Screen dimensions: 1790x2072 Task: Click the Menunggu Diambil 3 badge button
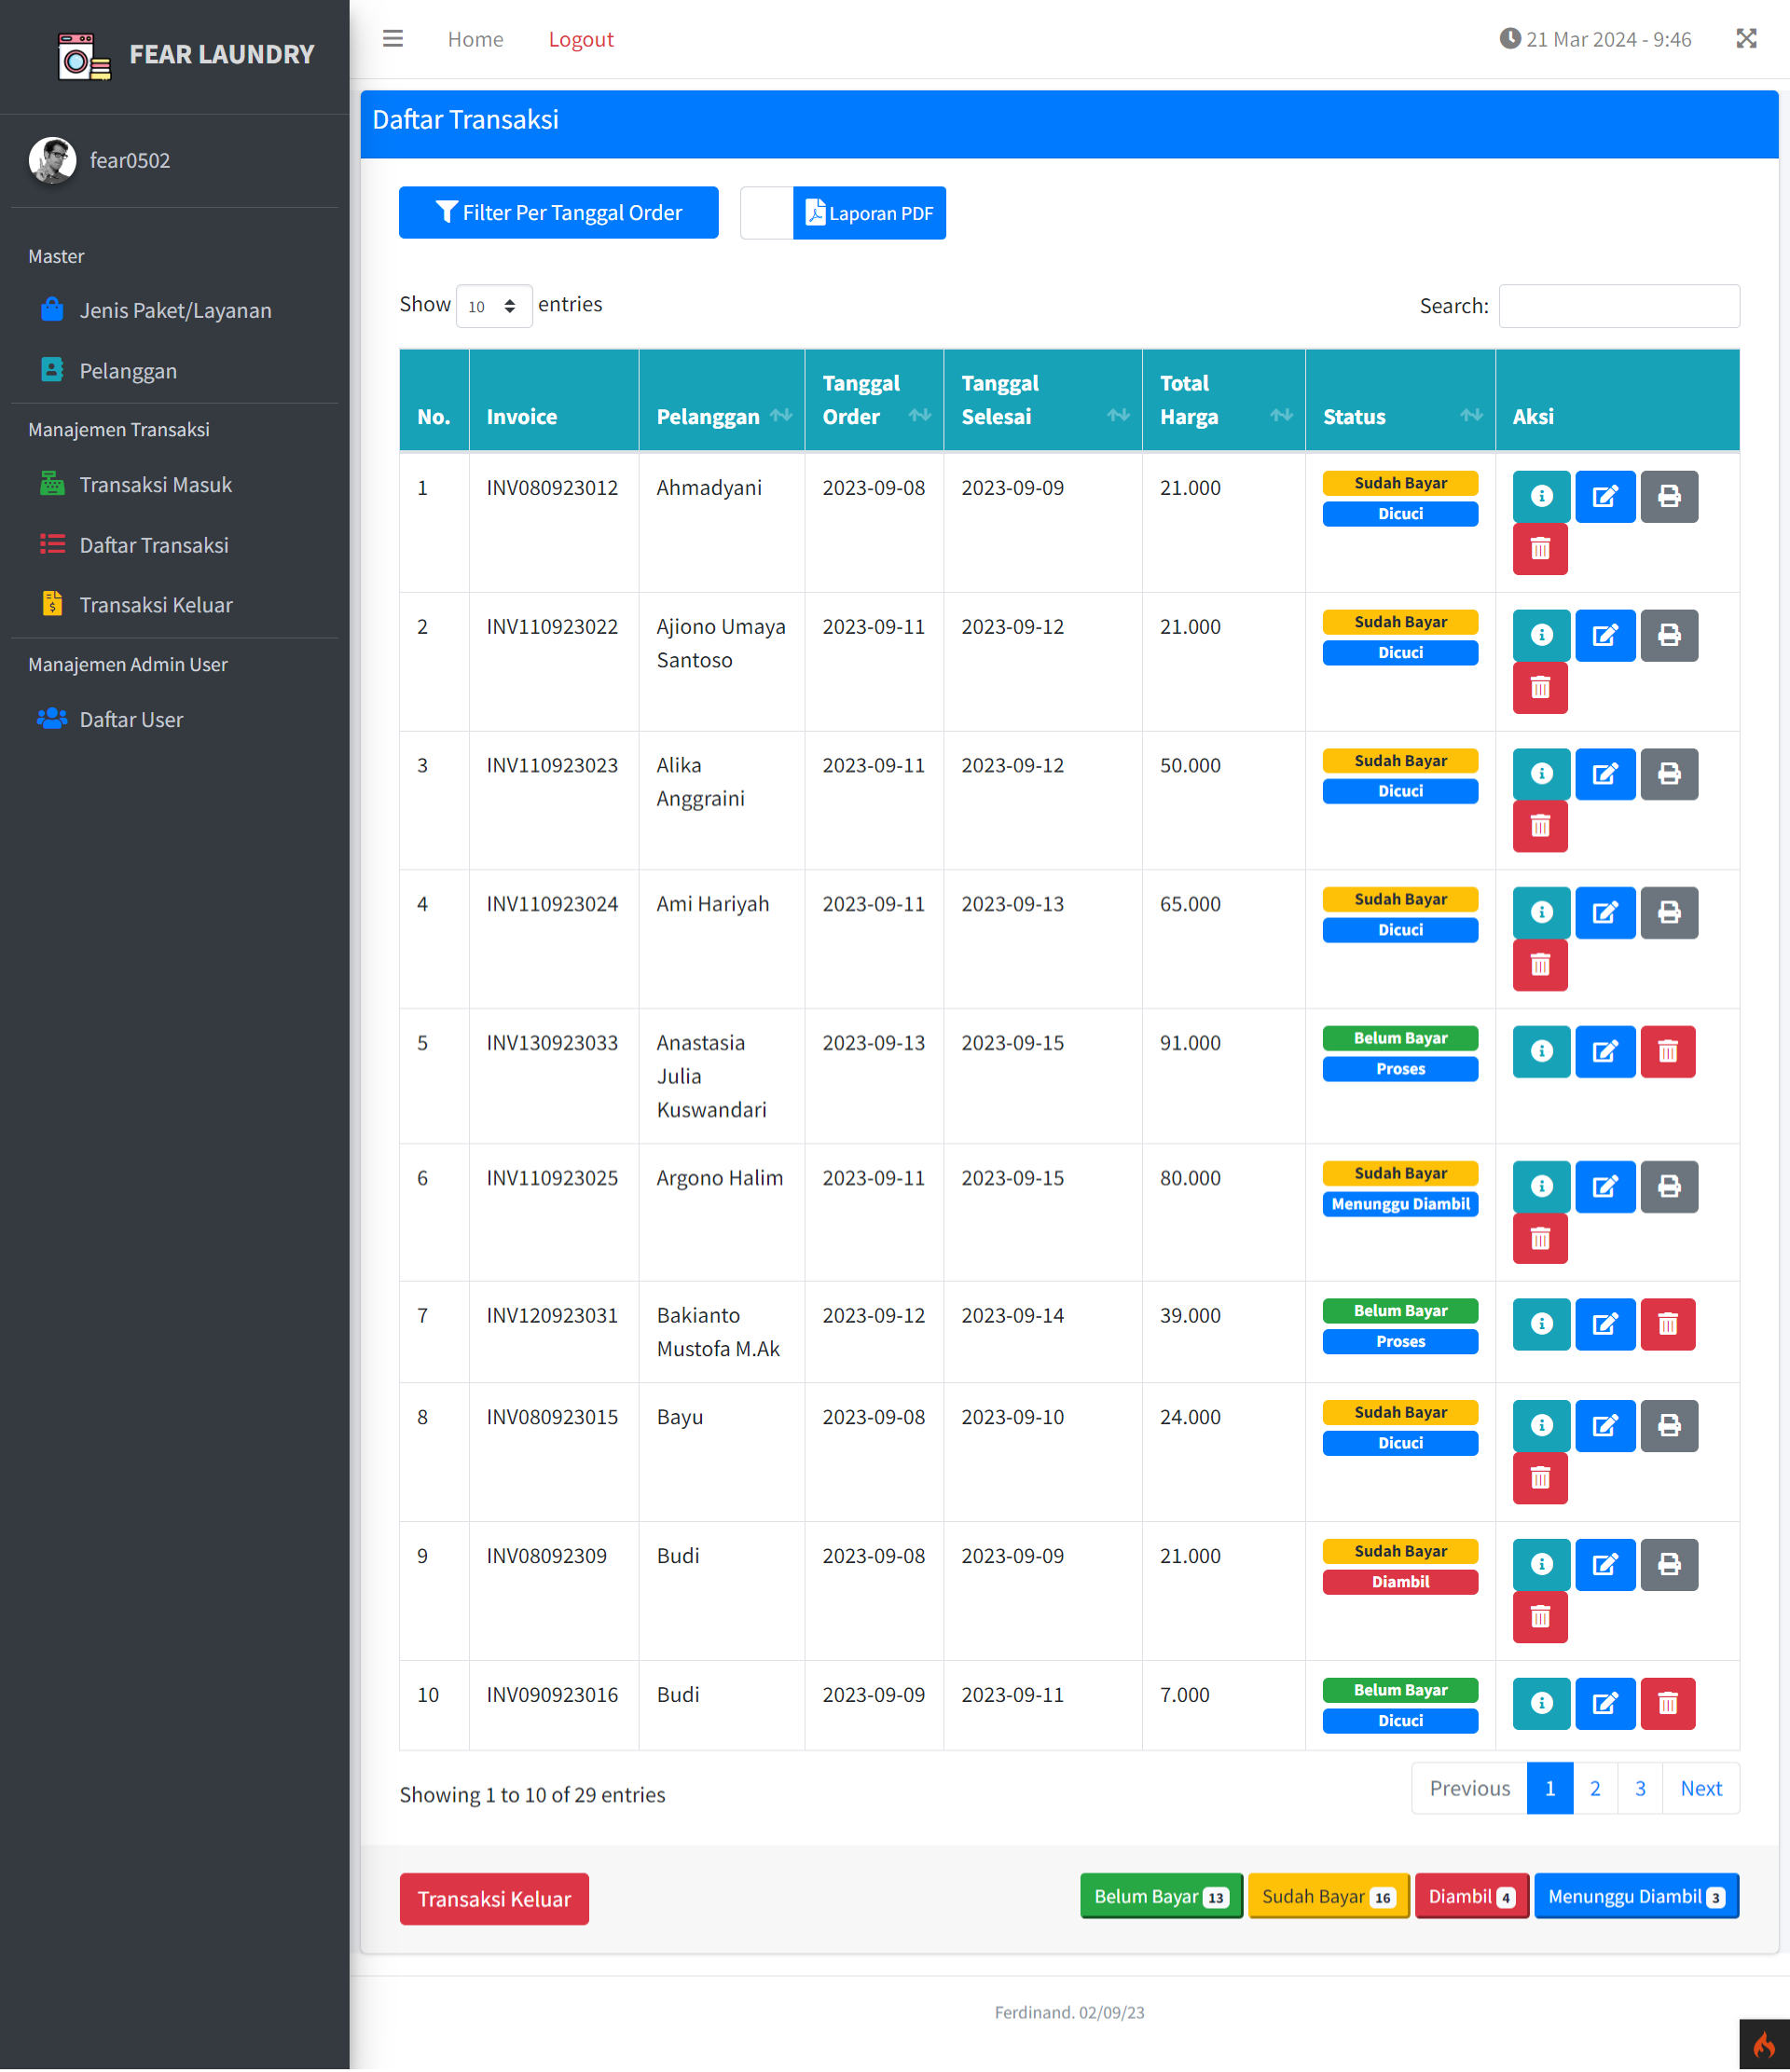1636,1896
